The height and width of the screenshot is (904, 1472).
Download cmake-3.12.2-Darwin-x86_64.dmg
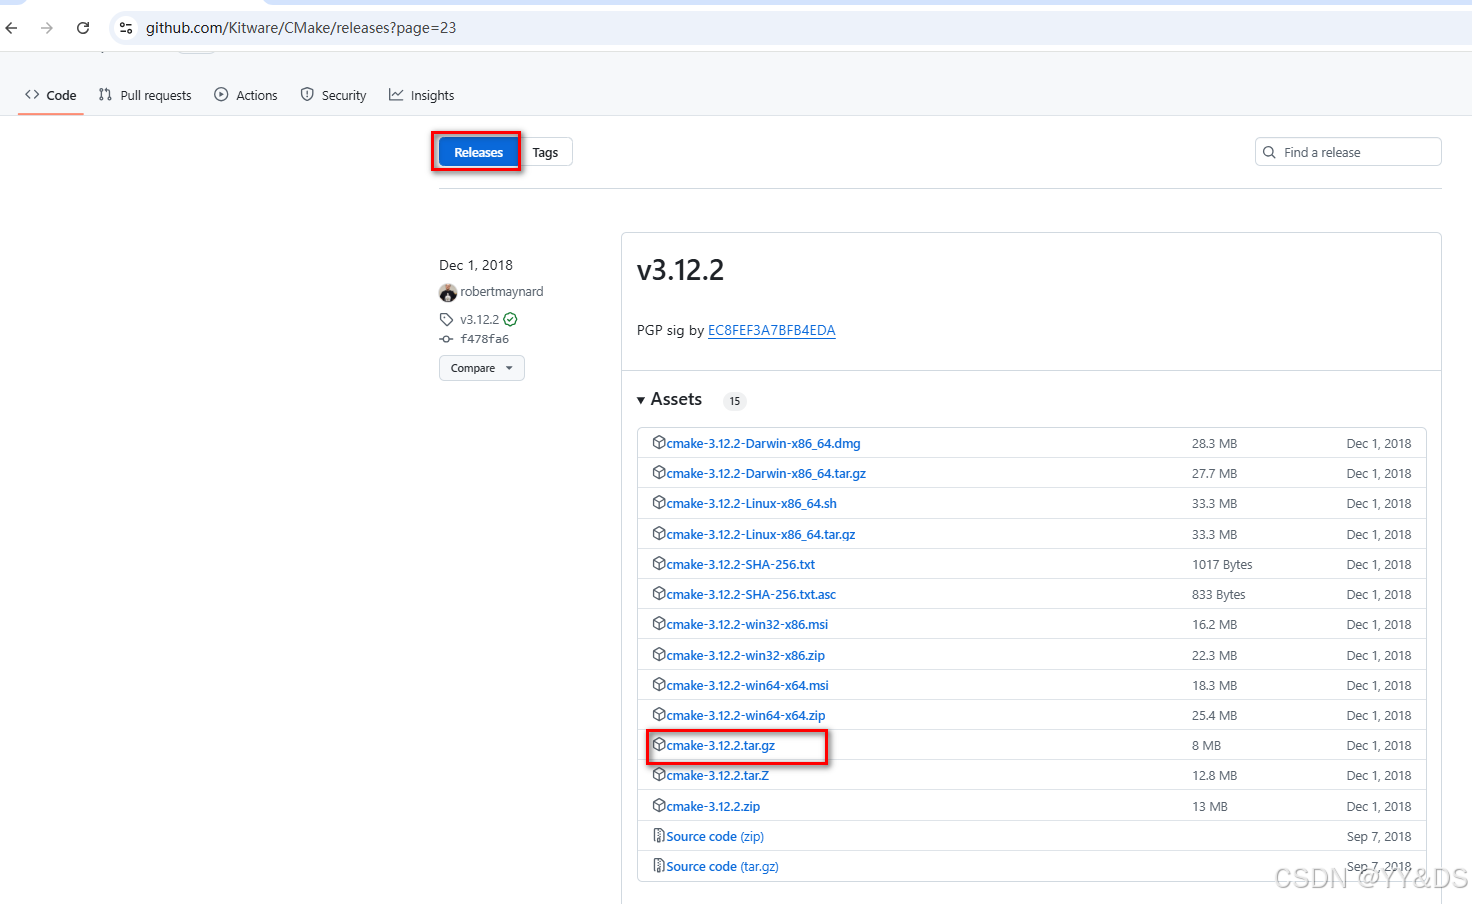pyautogui.click(x=763, y=443)
